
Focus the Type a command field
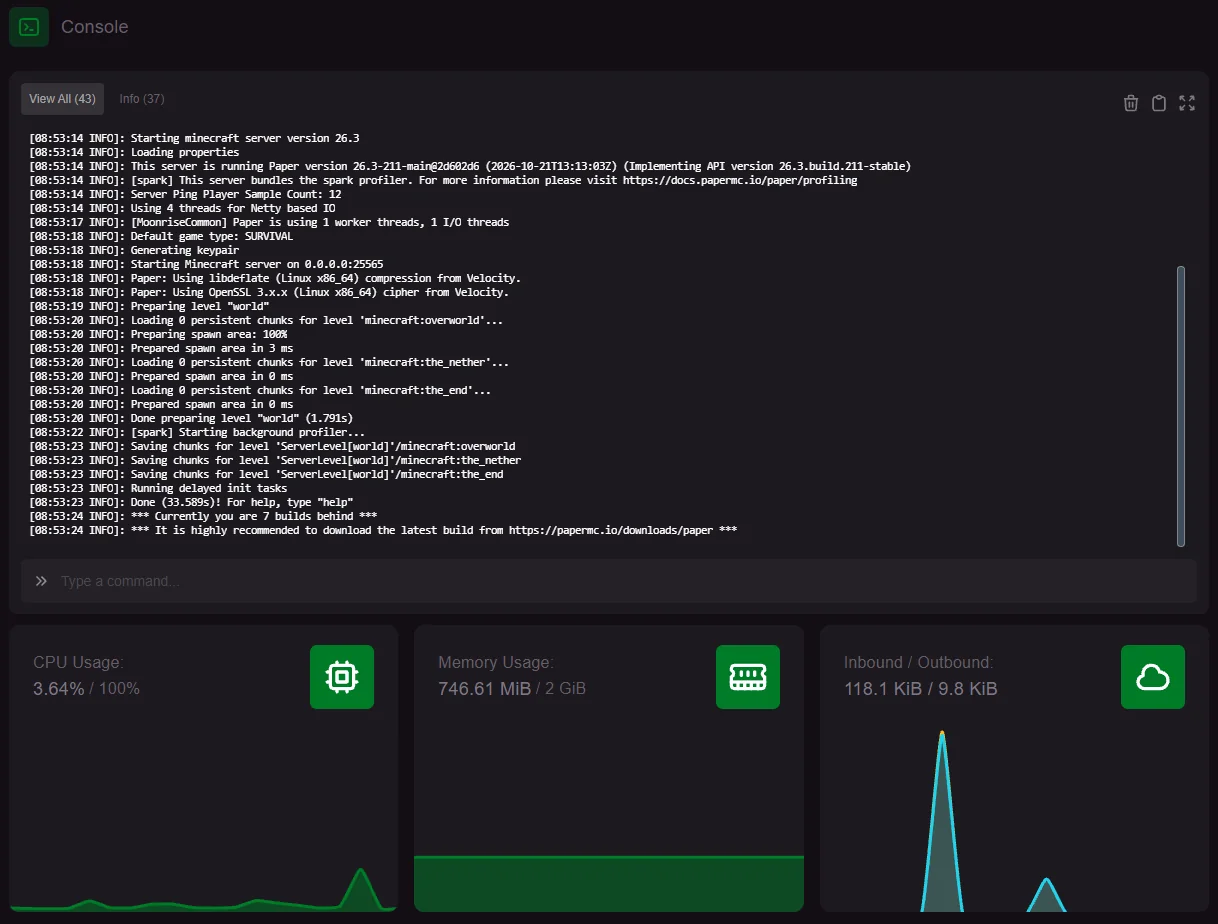coord(608,581)
